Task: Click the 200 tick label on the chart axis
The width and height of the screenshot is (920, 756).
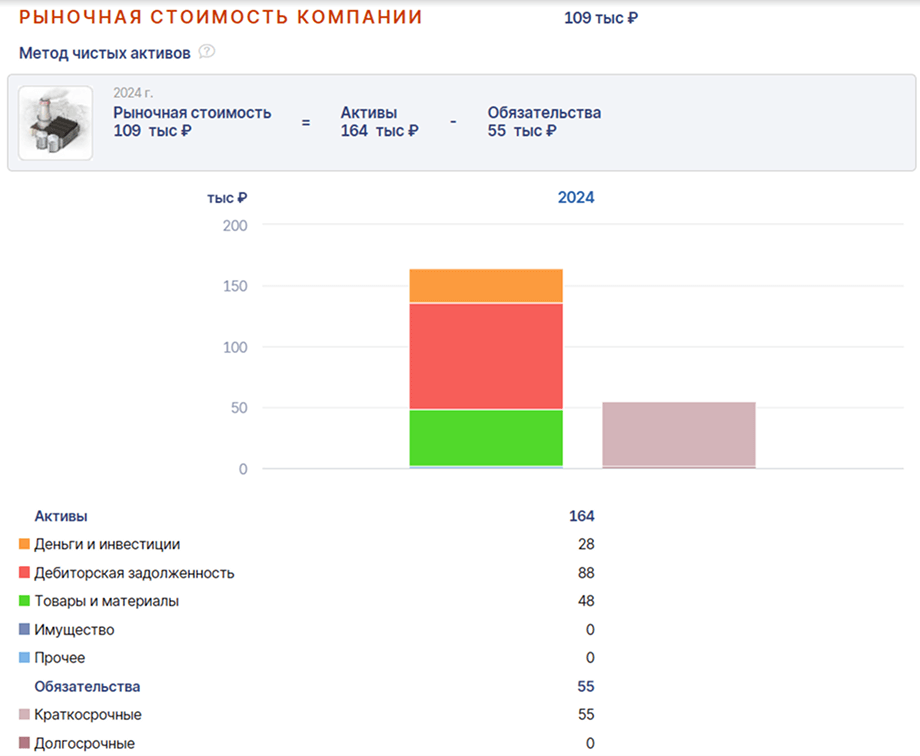Action: click(235, 225)
